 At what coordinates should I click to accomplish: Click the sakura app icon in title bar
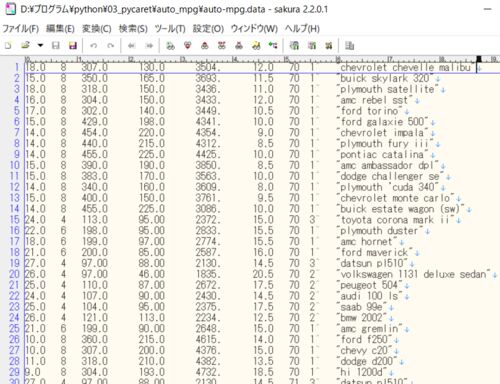coord(10,9)
